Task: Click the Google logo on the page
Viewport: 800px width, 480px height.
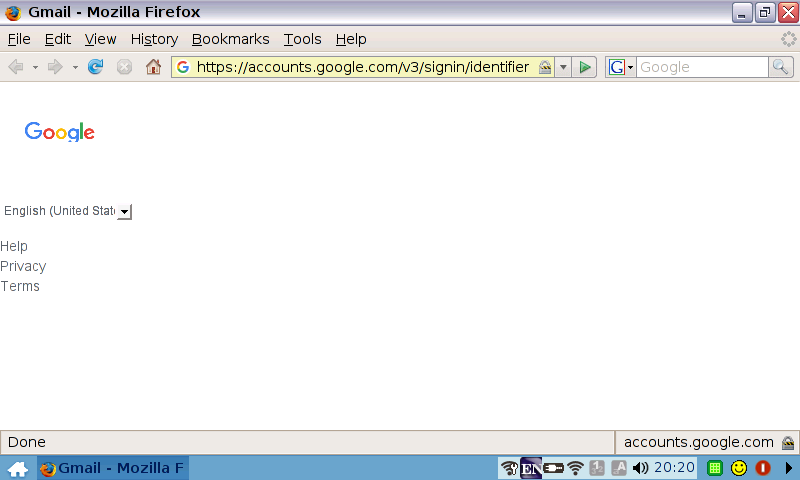Action: (x=60, y=132)
